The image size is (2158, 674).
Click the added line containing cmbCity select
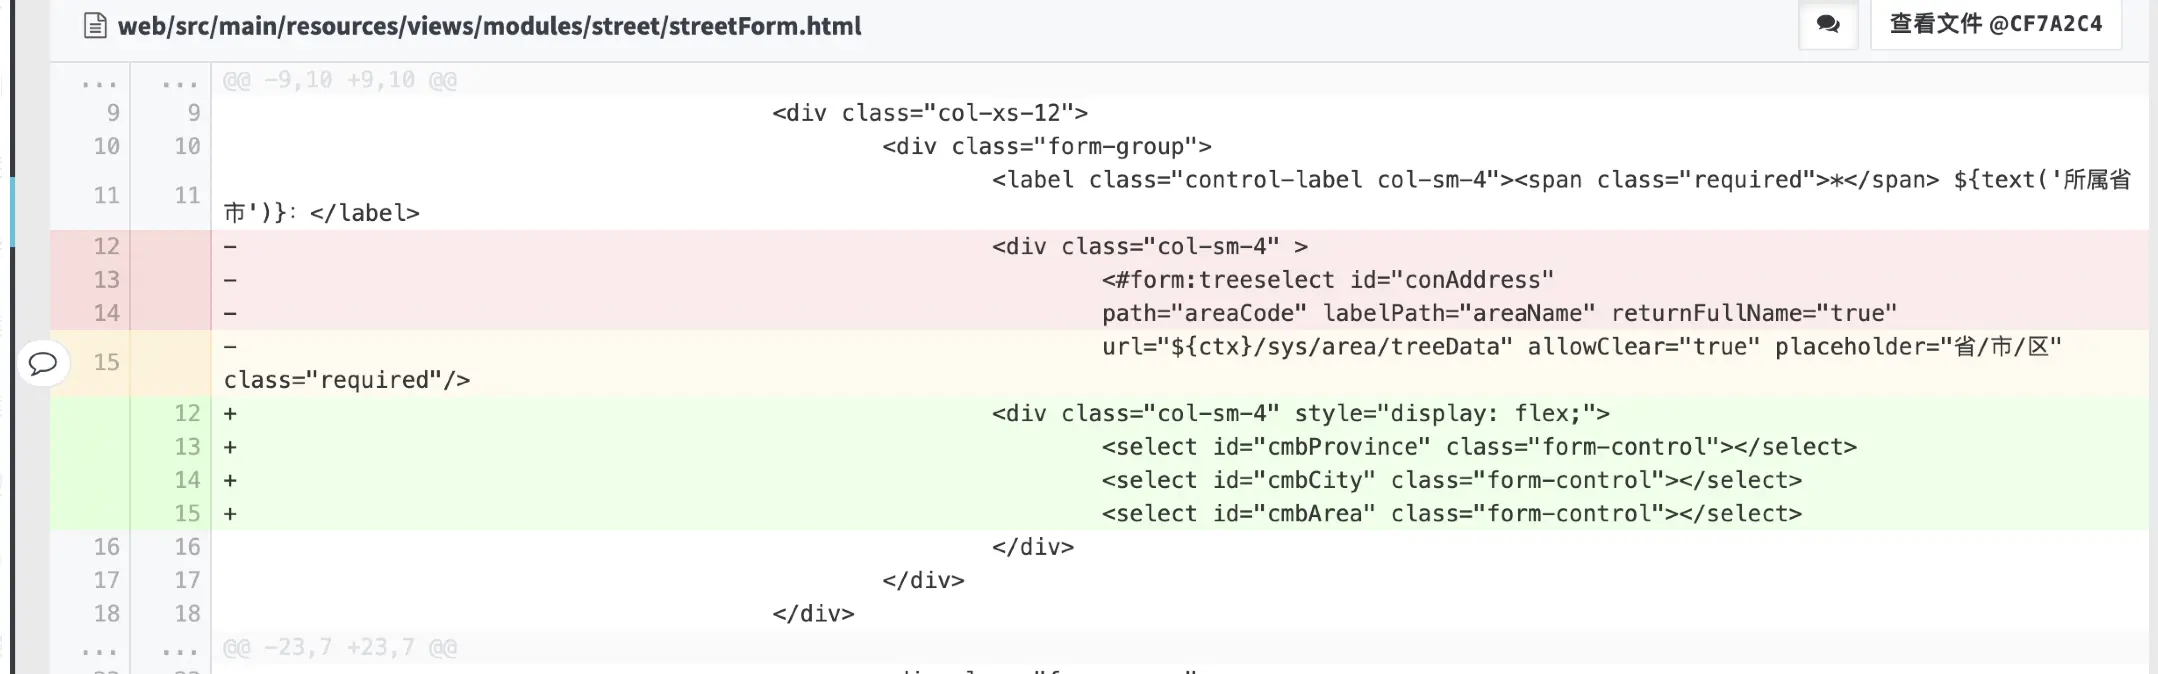tap(1451, 480)
